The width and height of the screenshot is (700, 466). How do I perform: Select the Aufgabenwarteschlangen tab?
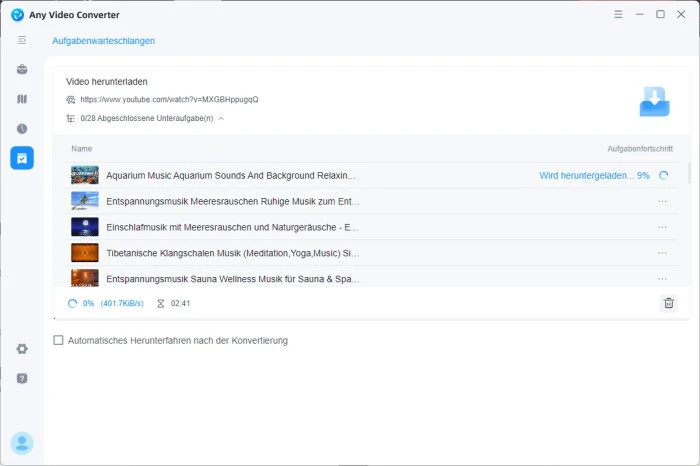click(103, 41)
